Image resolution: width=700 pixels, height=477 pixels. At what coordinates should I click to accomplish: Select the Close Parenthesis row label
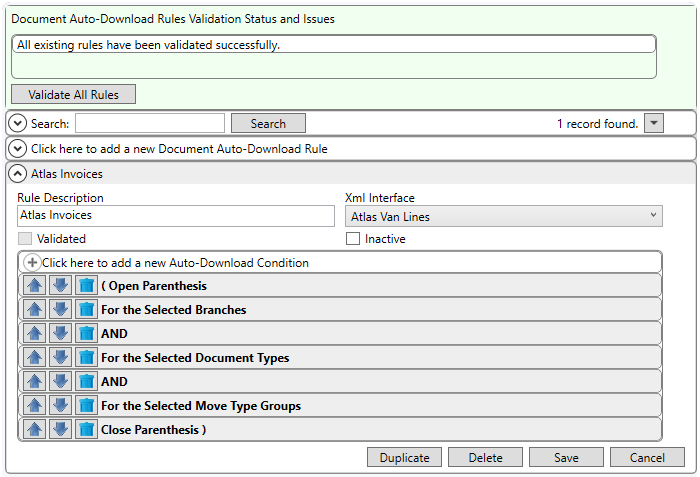point(154,430)
